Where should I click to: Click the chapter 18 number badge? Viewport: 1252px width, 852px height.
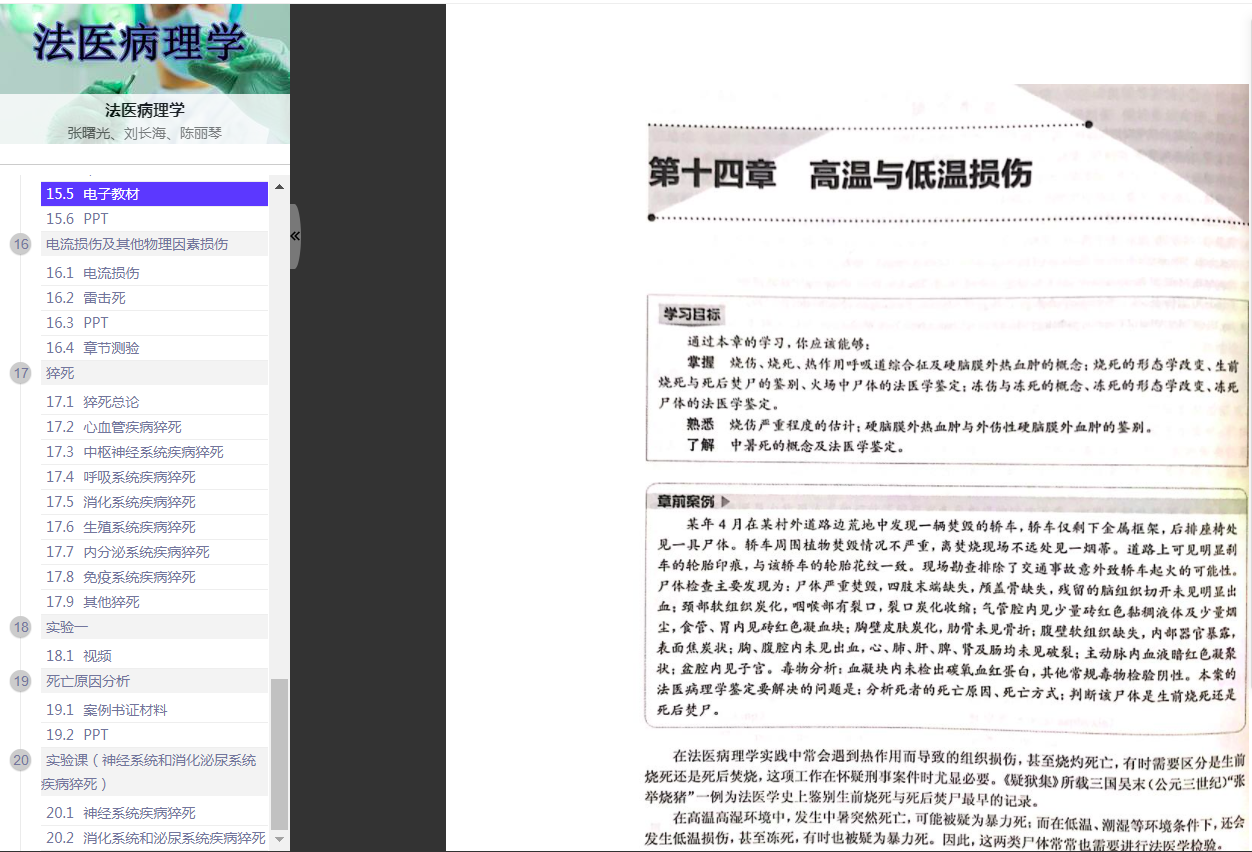[x=21, y=627]
